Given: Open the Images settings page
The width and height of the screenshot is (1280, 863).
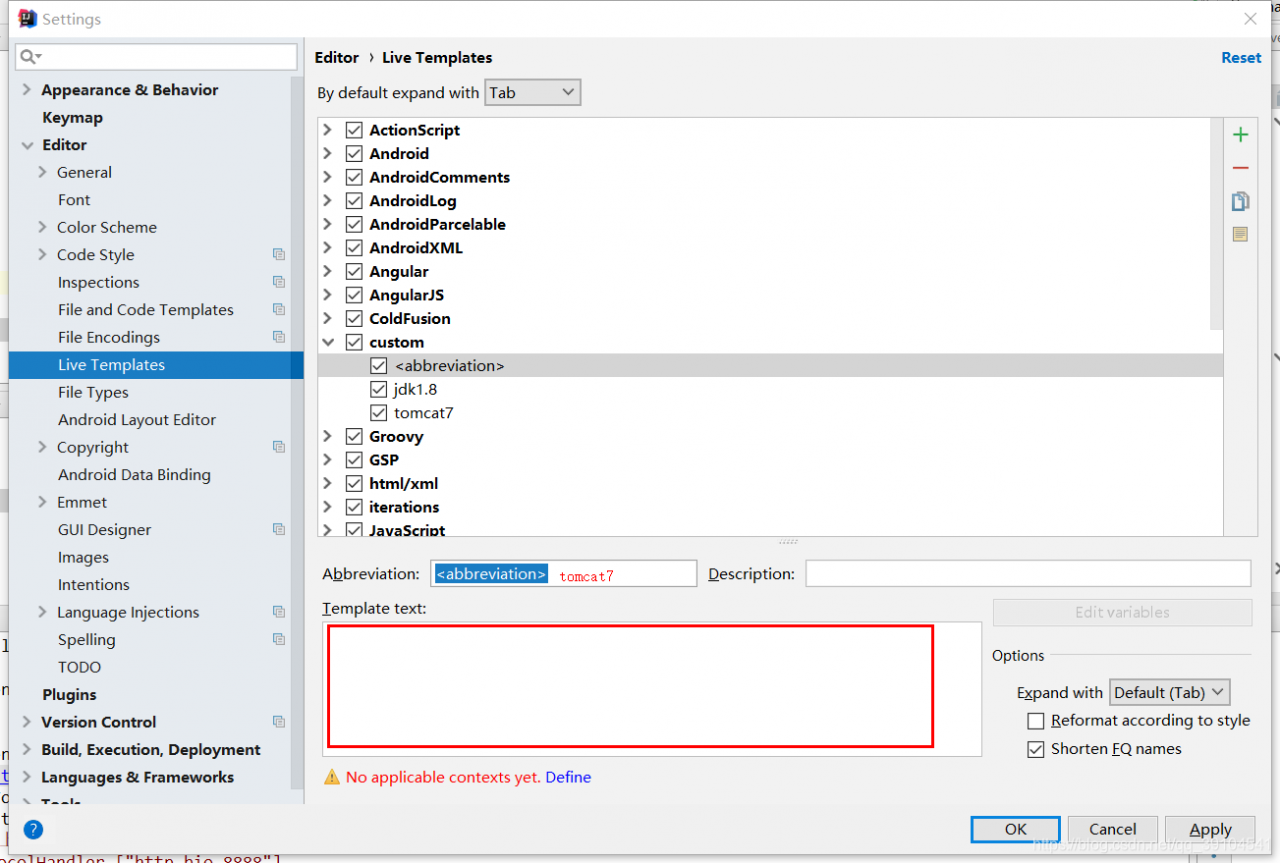Looking at the screenshot, I should [83, 557].
